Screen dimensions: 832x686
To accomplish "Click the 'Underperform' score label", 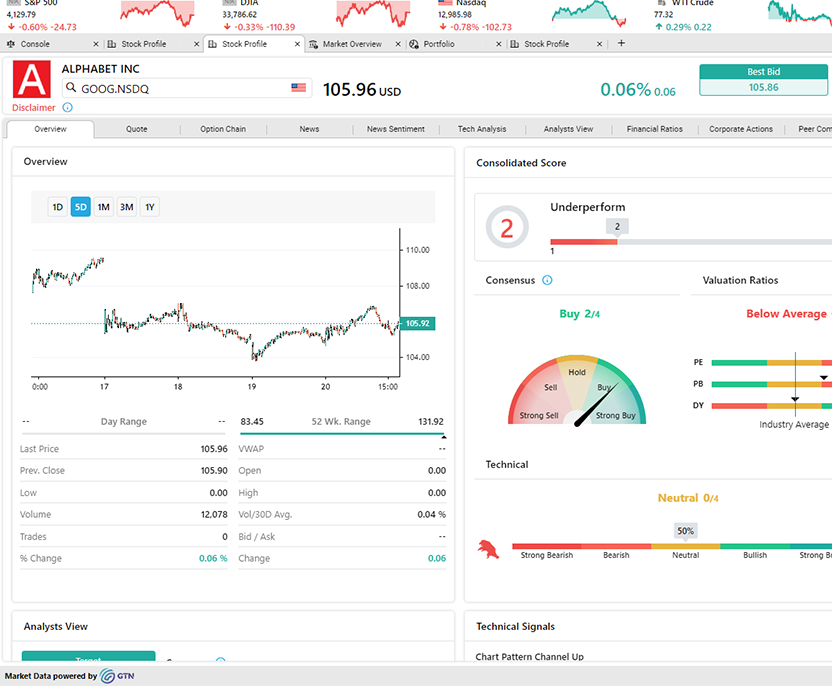I will 587,207.
